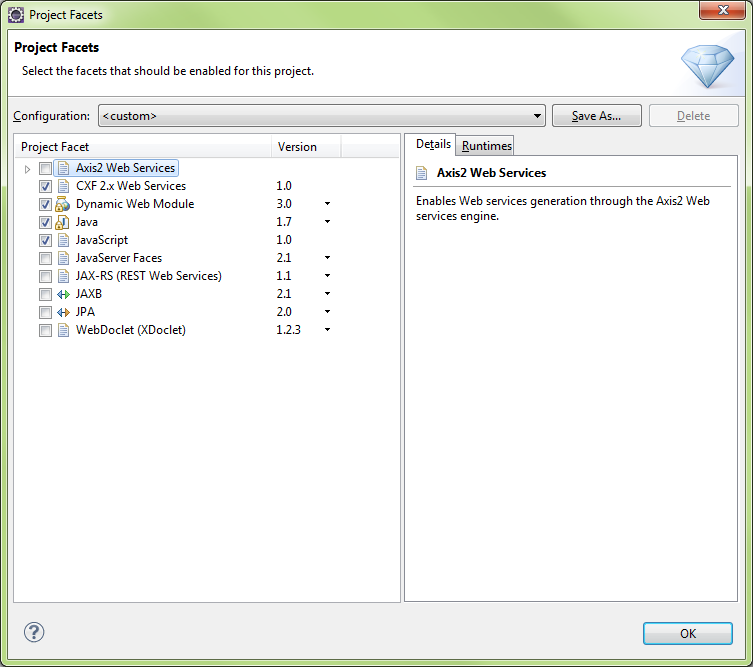
Task: Open help with the question mark icon
Action: tap(34, 632)
